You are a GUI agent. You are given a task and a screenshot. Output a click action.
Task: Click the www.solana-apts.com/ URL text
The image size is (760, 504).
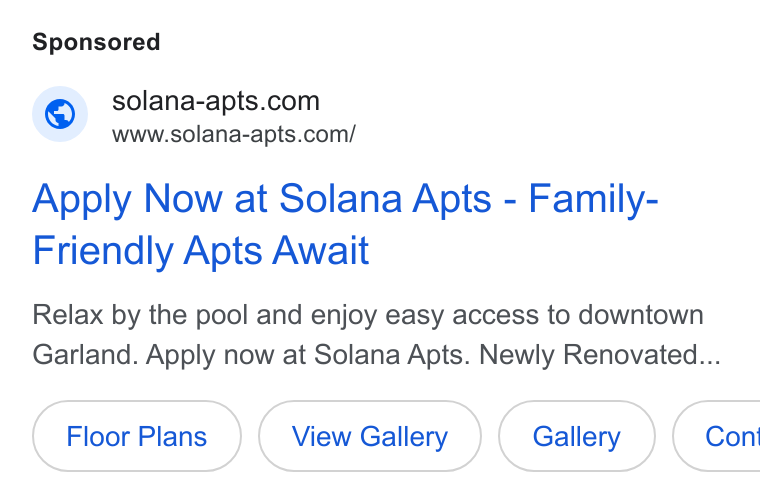[234, 134]
